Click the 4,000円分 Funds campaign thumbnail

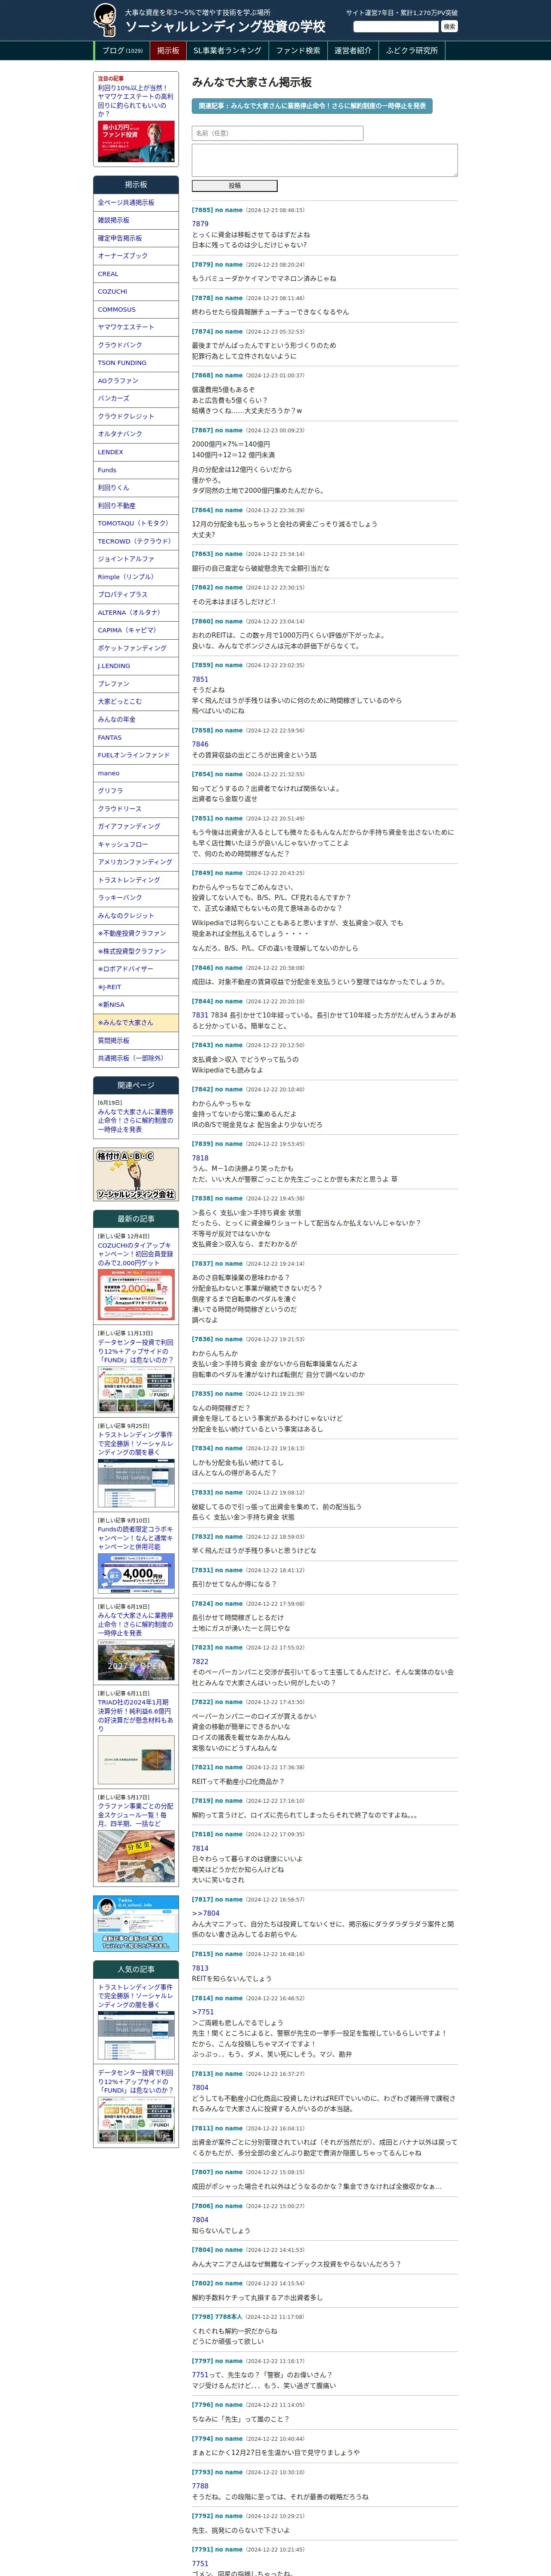pyautogui.click(x=136, y=1574)
